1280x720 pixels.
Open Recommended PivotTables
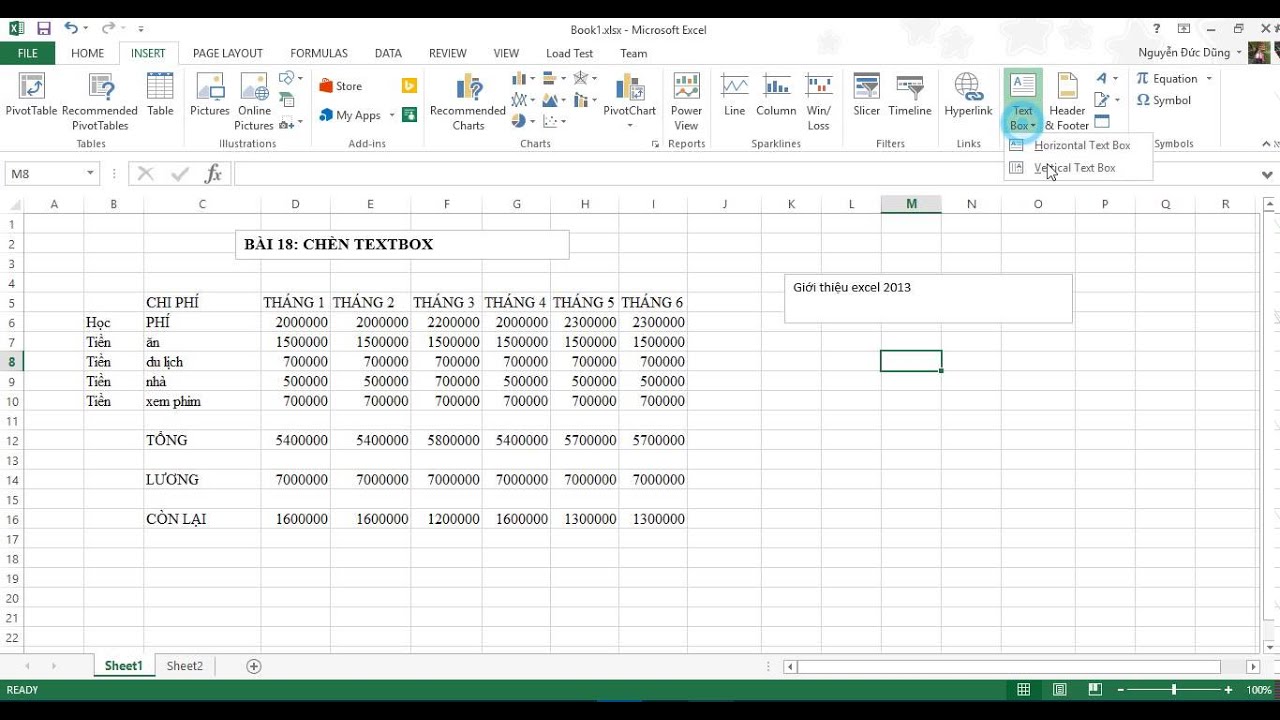[100, 101]
